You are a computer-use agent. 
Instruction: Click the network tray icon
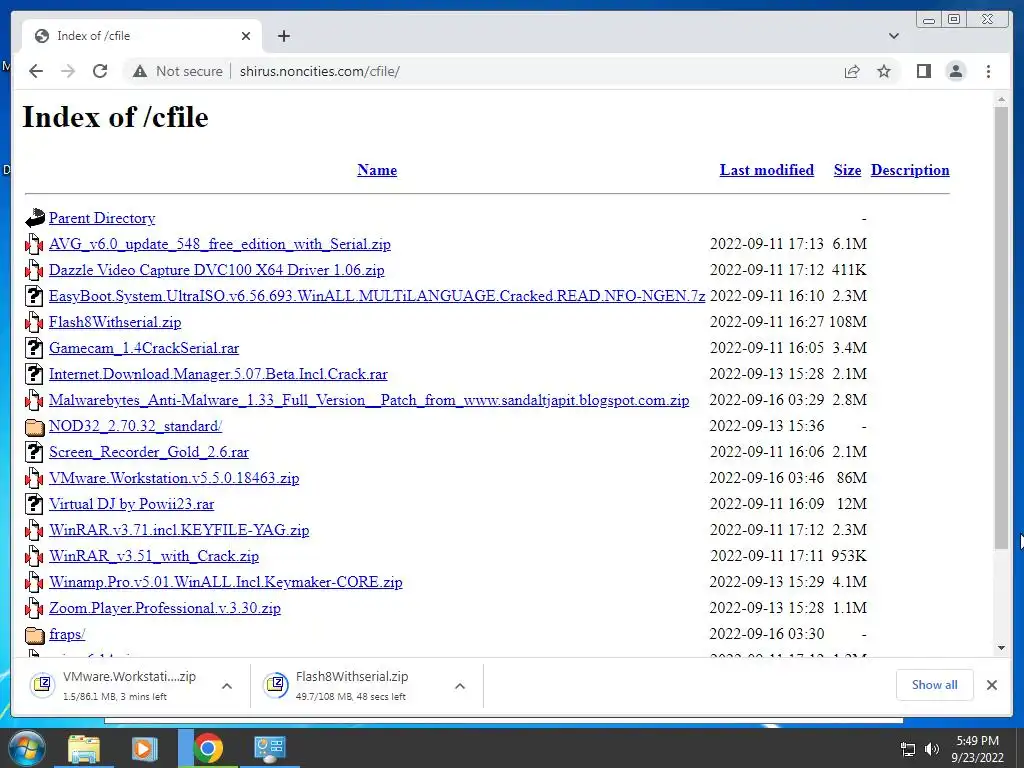(908, 748)
